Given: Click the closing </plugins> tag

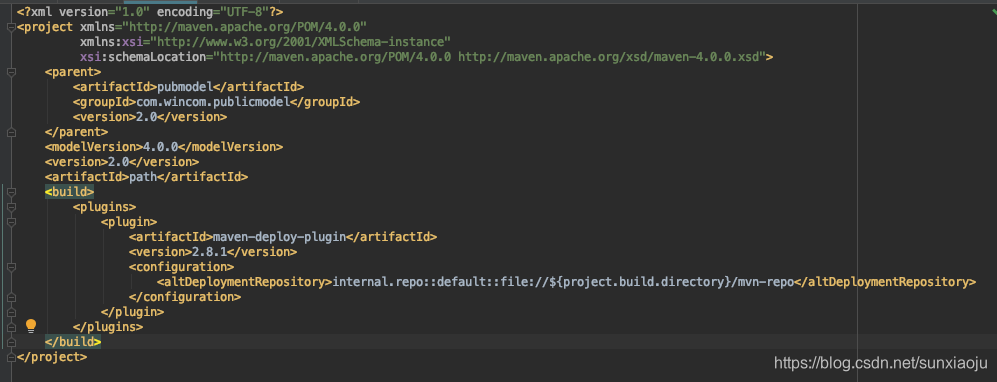Looking at the screenshot, I should (107, 327).
